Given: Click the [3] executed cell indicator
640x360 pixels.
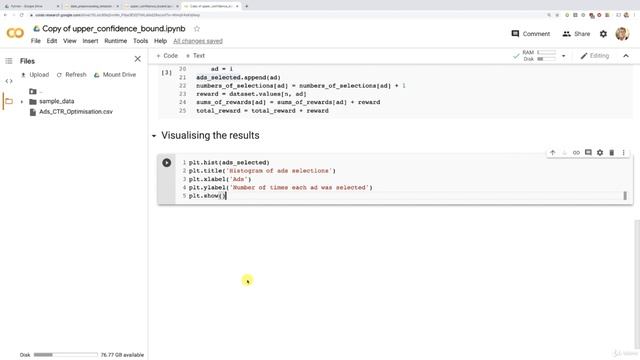Looking at the screenshot, I should (x=167, y=73).
